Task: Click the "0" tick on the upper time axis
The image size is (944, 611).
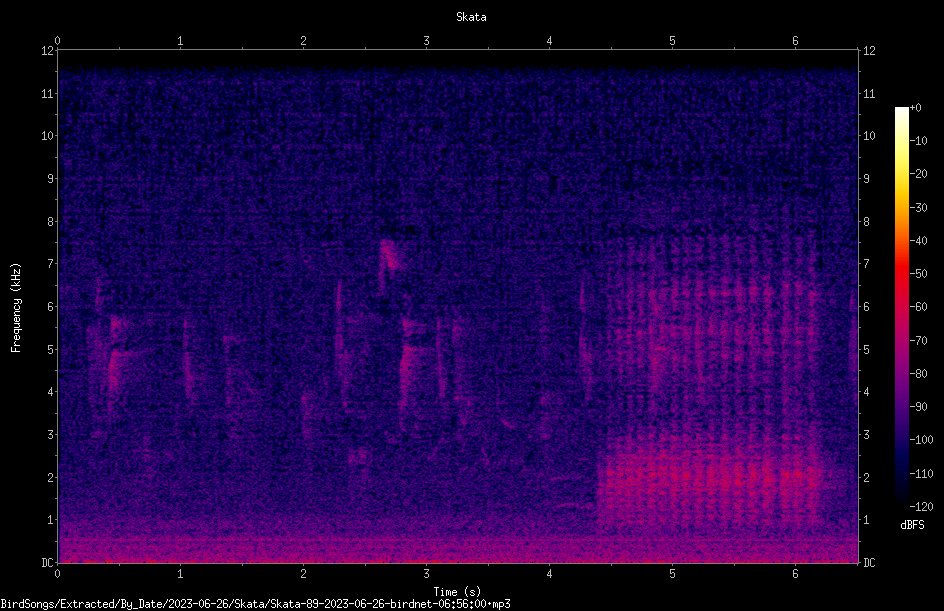Action: [57, 41]
